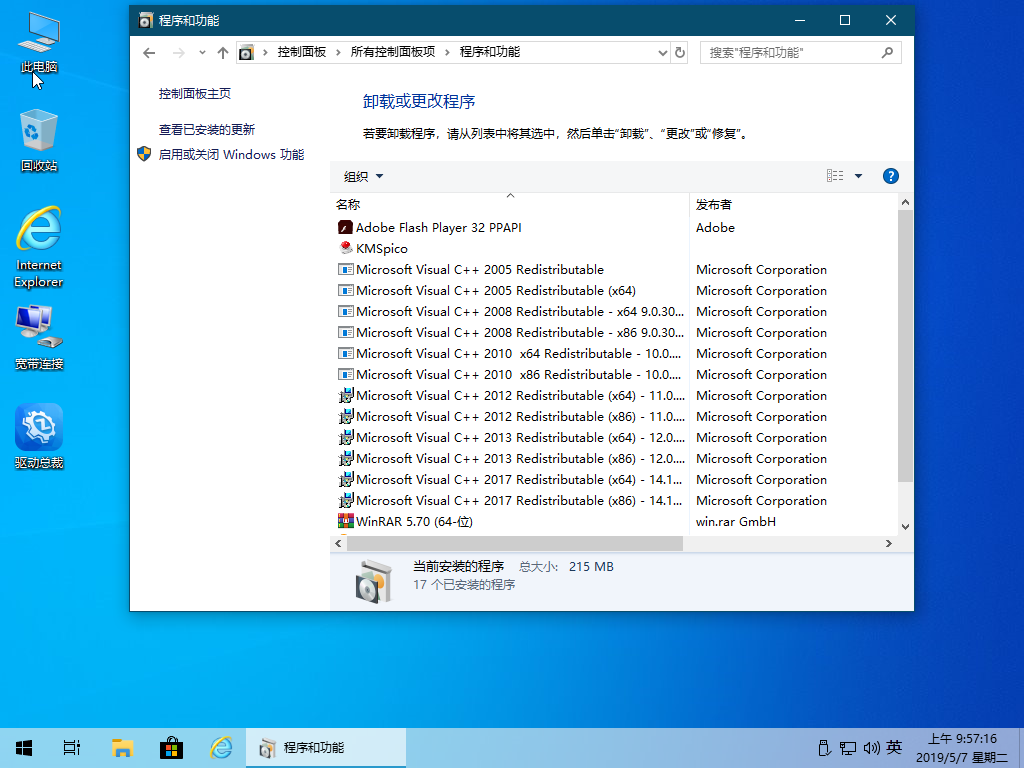Launch Internet Explorer from the desktop
Viewport: 1024px width, 768px height.
[x=39, y=247]
